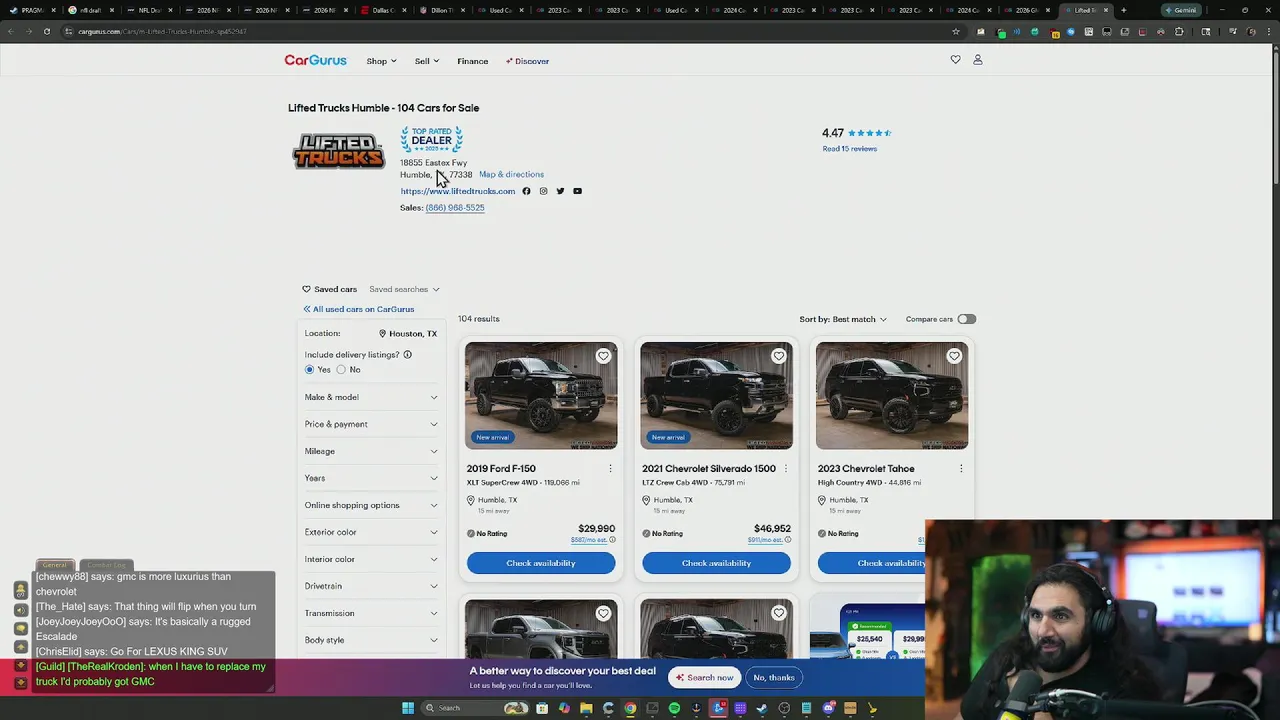Open the Shop menu
This screenshot has width=1280, height=720.
381,61
